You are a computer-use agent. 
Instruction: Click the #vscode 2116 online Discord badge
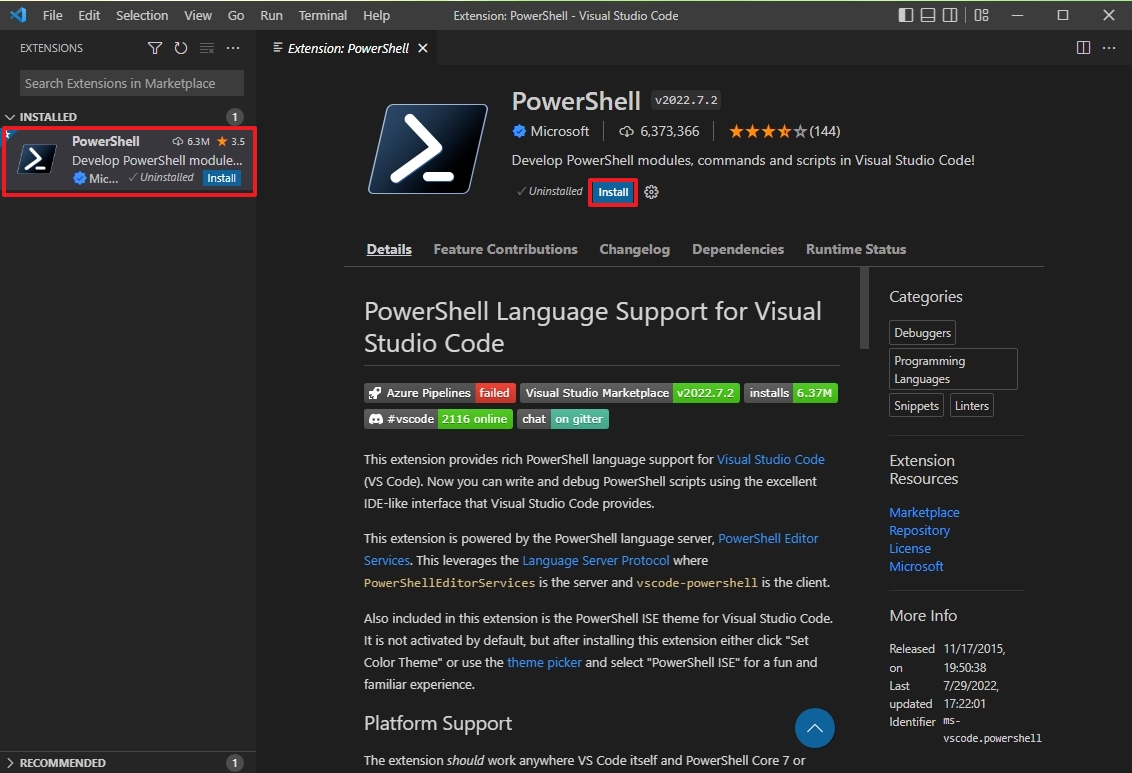(x=438, y=419)
